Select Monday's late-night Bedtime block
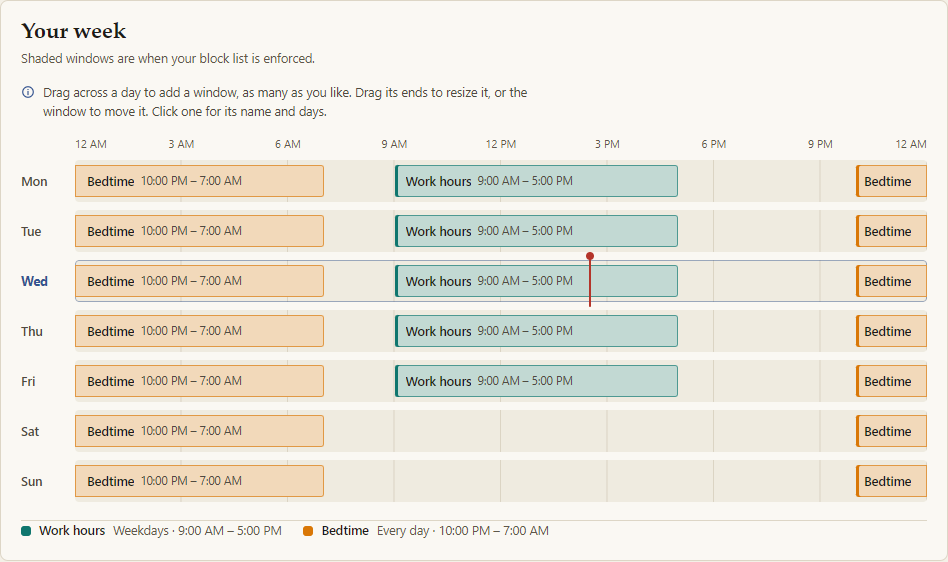 (x=891, y=181)
